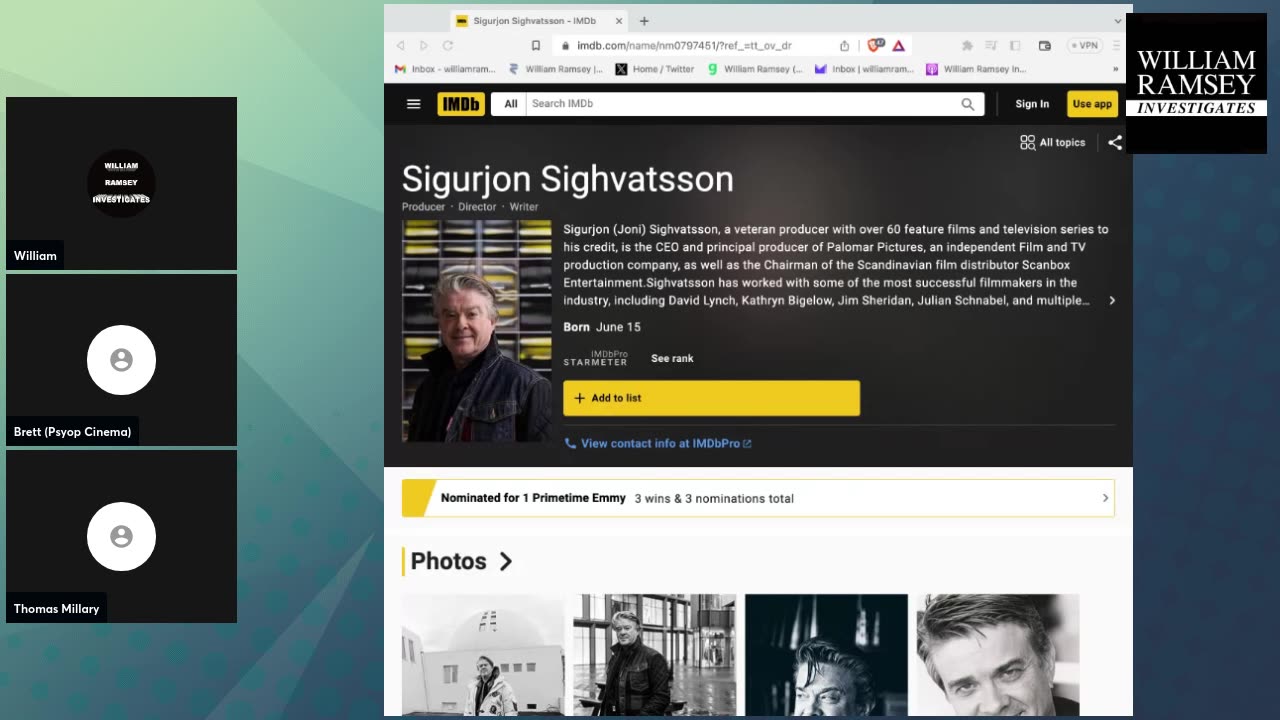This screenshot has width=1280, height=720.
Task: Open the All search category dropdown
Action: [510, 104]
